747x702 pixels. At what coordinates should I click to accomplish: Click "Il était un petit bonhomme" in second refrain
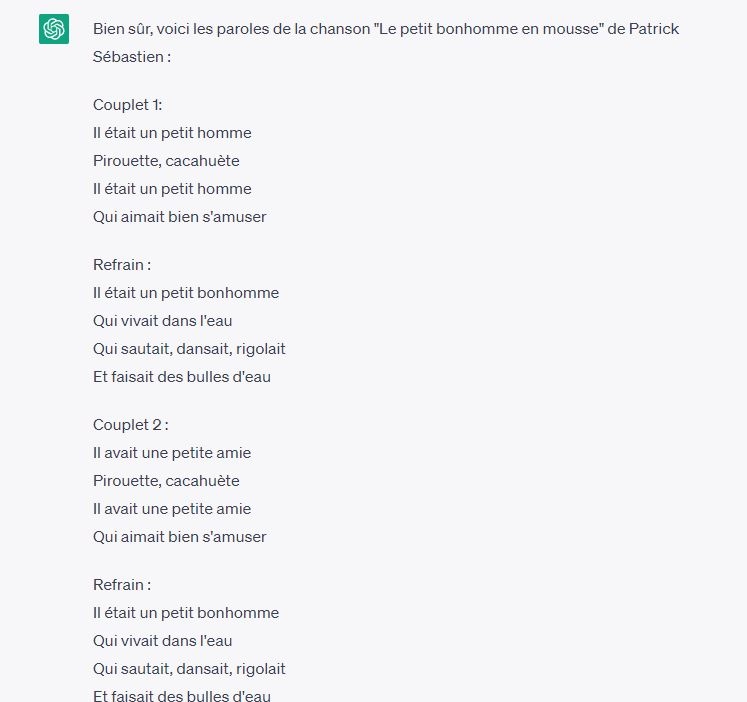[x=186, y=613]
